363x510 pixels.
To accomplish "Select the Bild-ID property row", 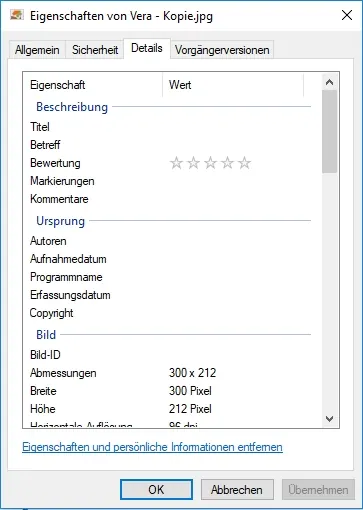I will (170, 355).
